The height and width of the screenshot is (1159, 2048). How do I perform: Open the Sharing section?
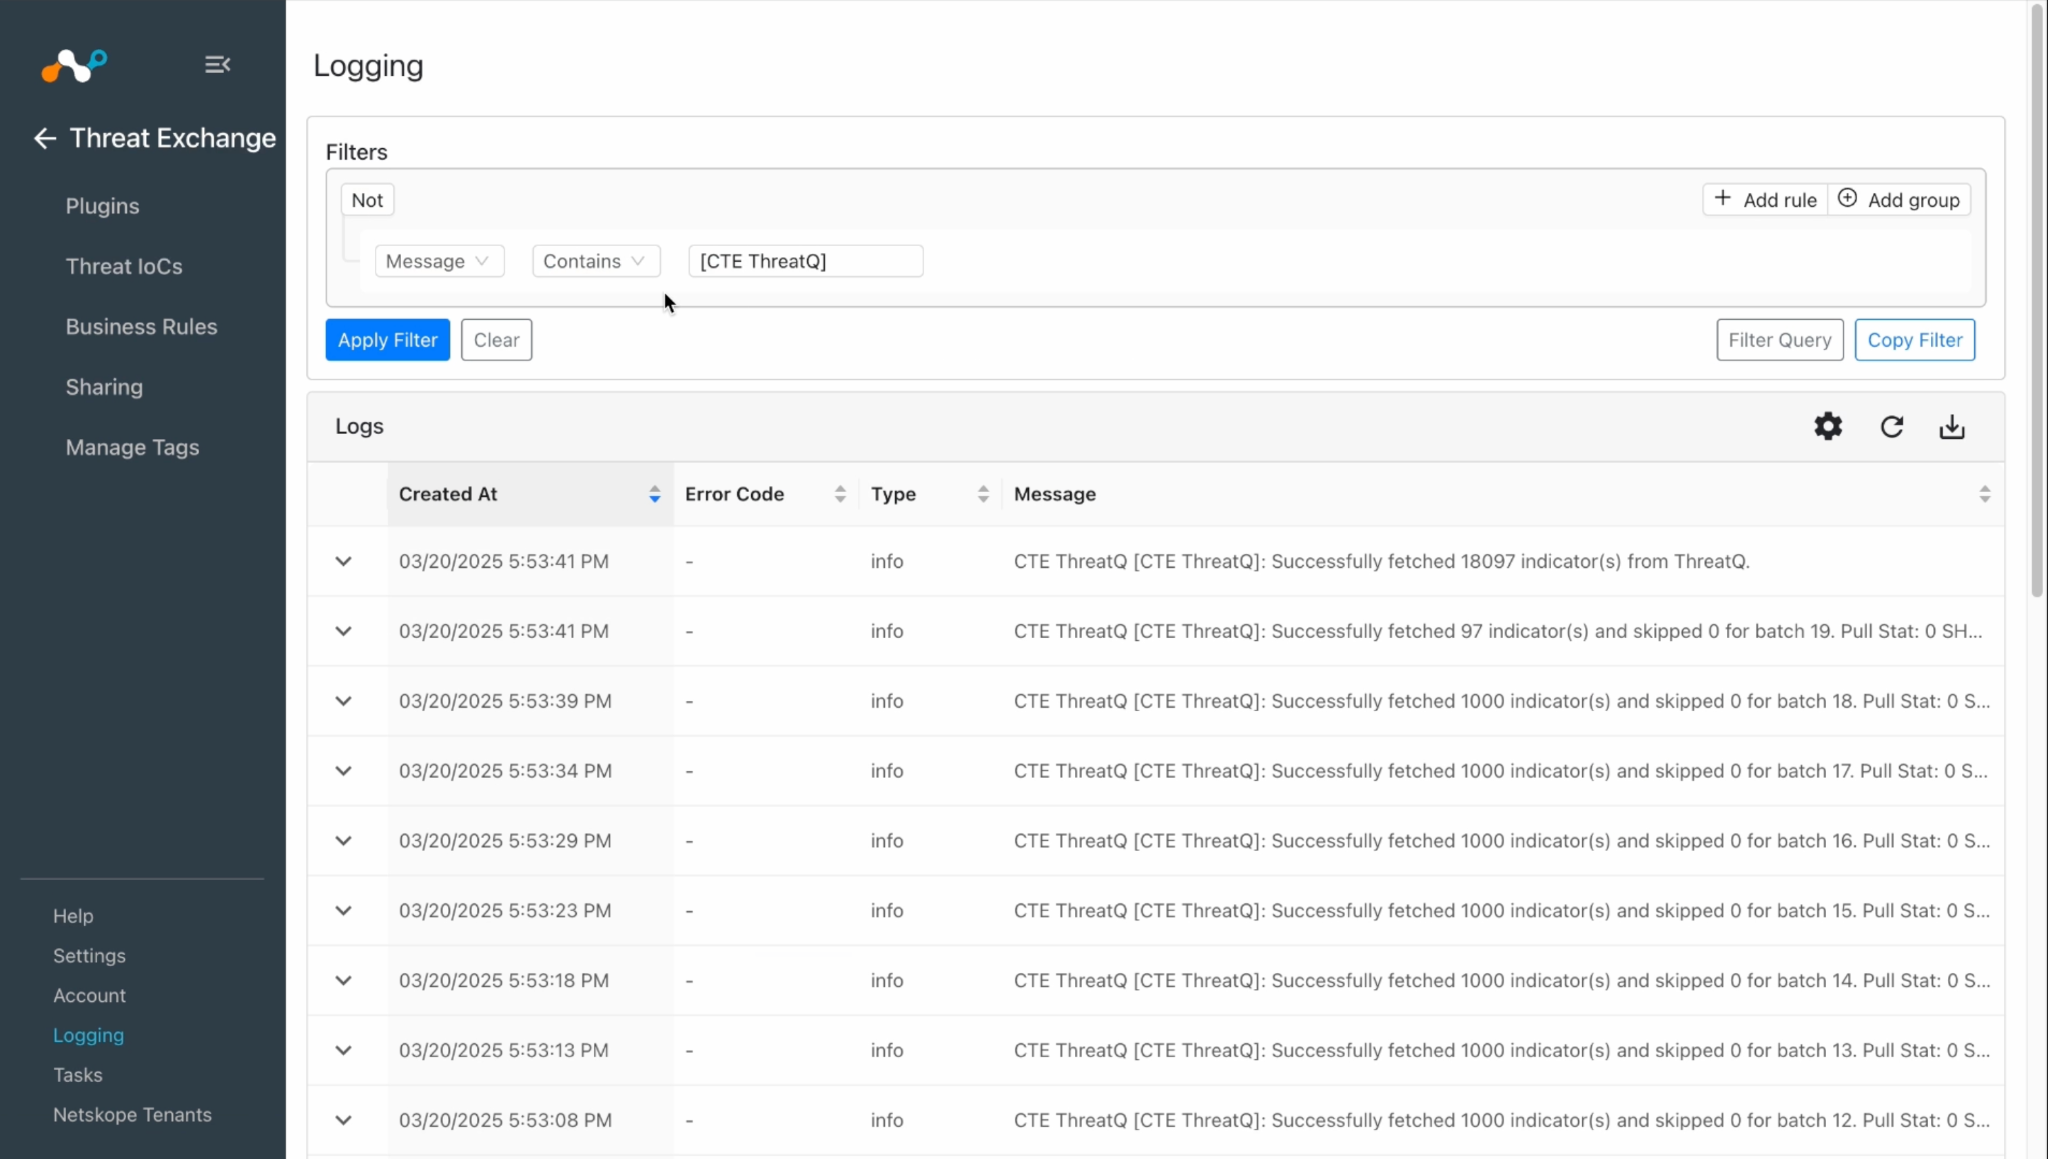[104, 387]
